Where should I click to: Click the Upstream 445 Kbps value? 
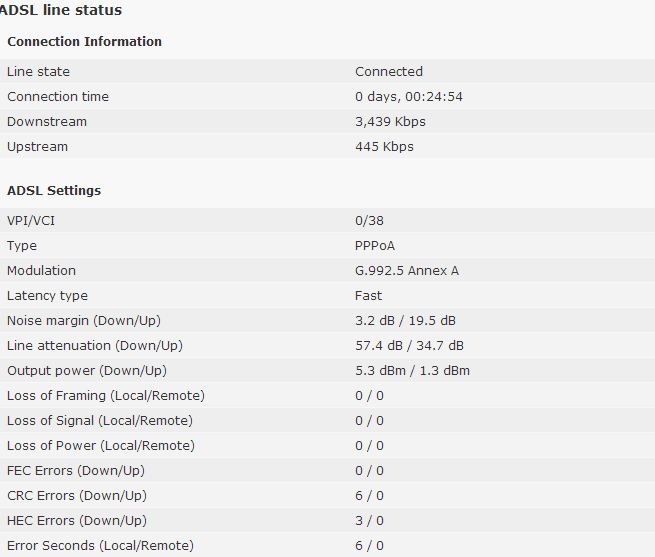pos(384,147)
